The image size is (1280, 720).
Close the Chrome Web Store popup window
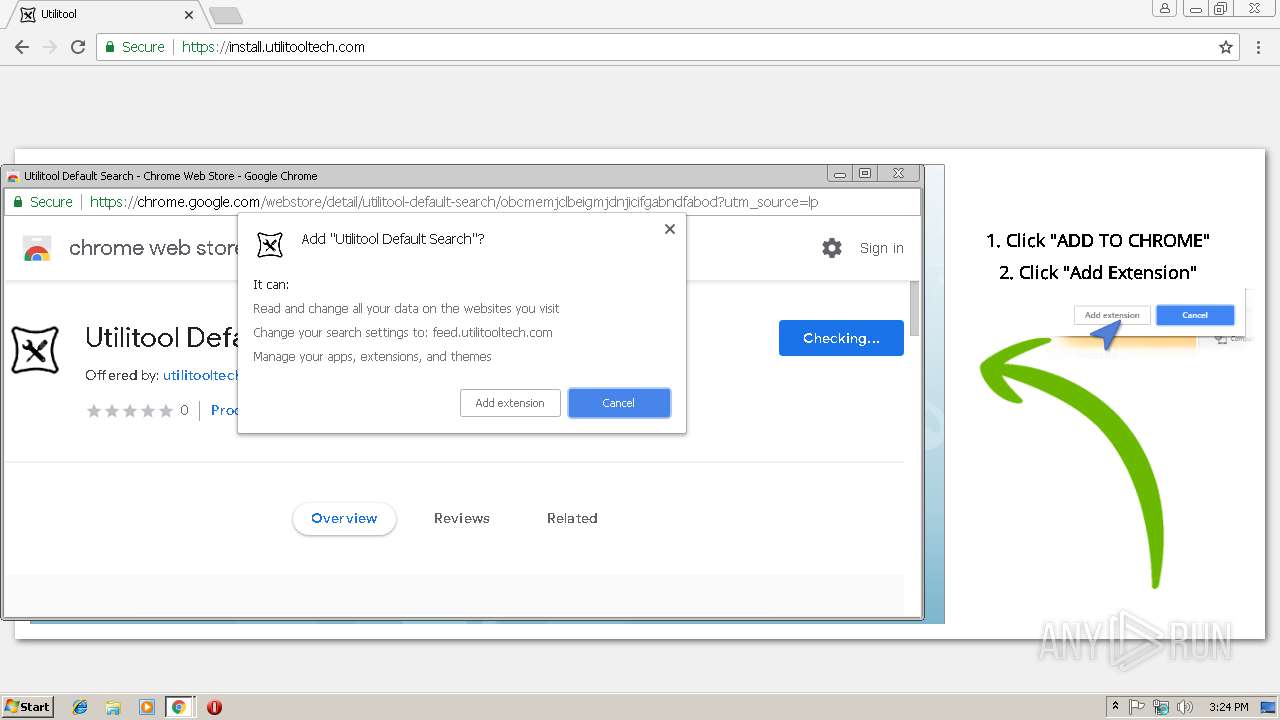(898, 174)
